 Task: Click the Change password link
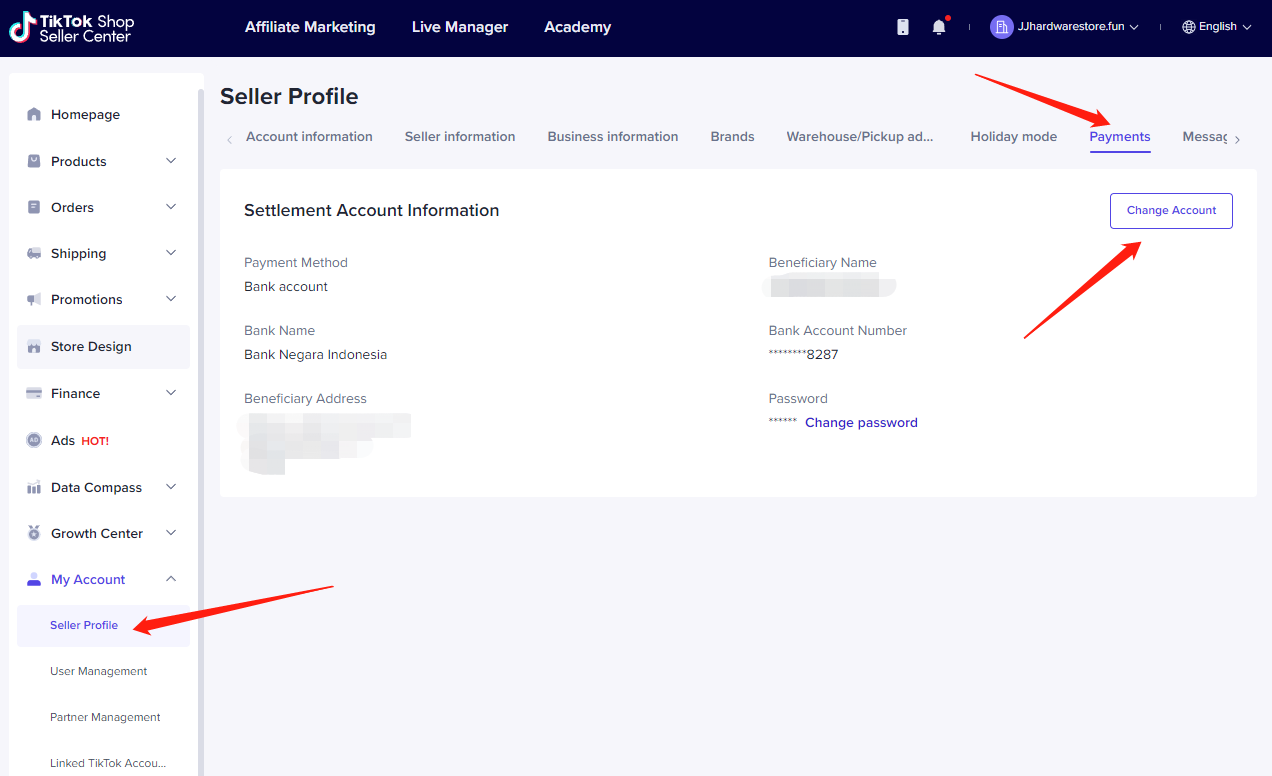[861, 423]
